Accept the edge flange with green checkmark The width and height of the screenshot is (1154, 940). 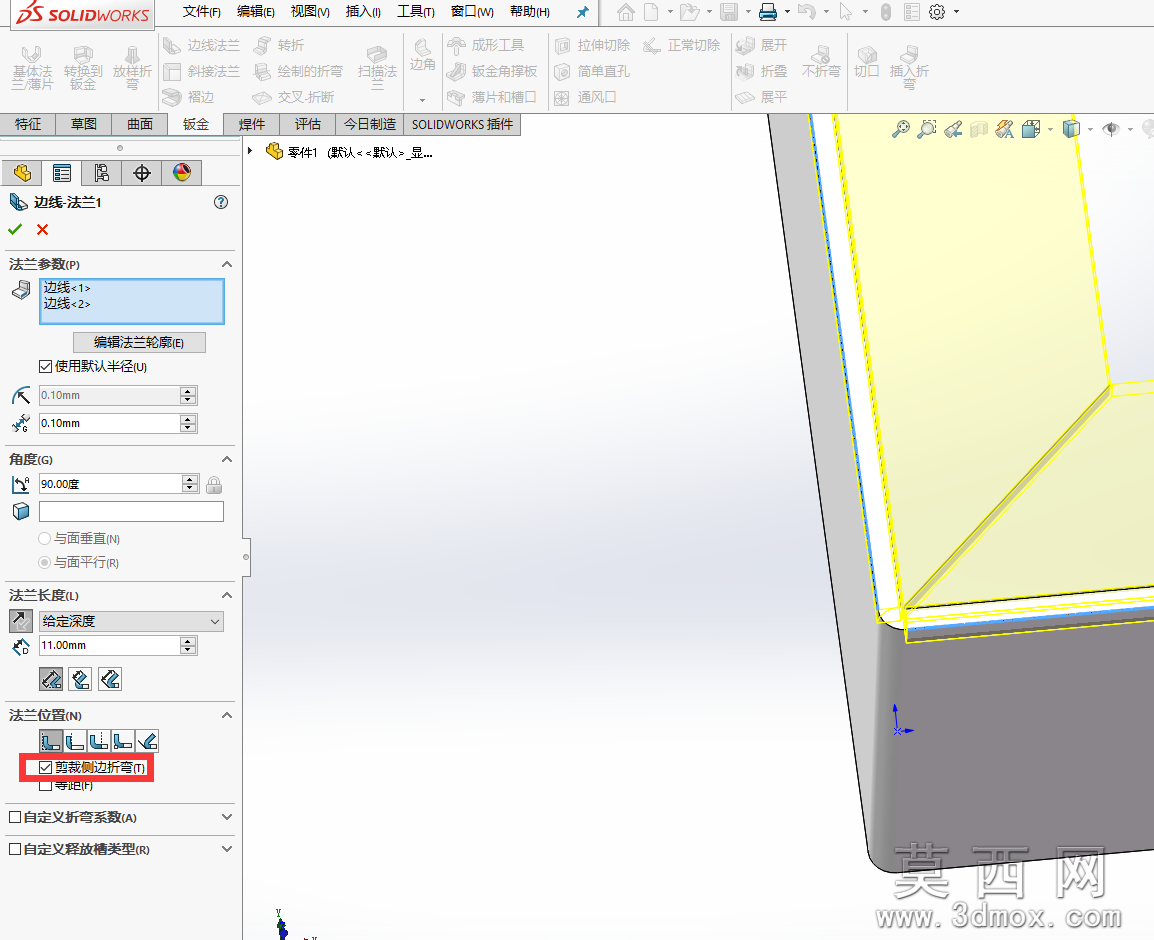(x=15, y=230)
